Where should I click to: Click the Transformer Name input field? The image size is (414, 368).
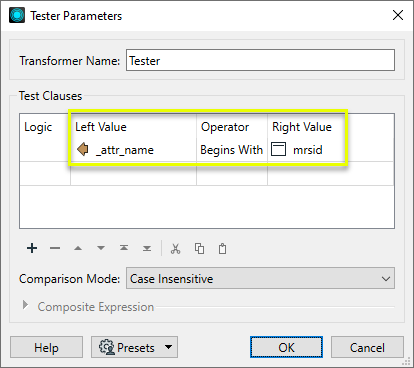260,60
